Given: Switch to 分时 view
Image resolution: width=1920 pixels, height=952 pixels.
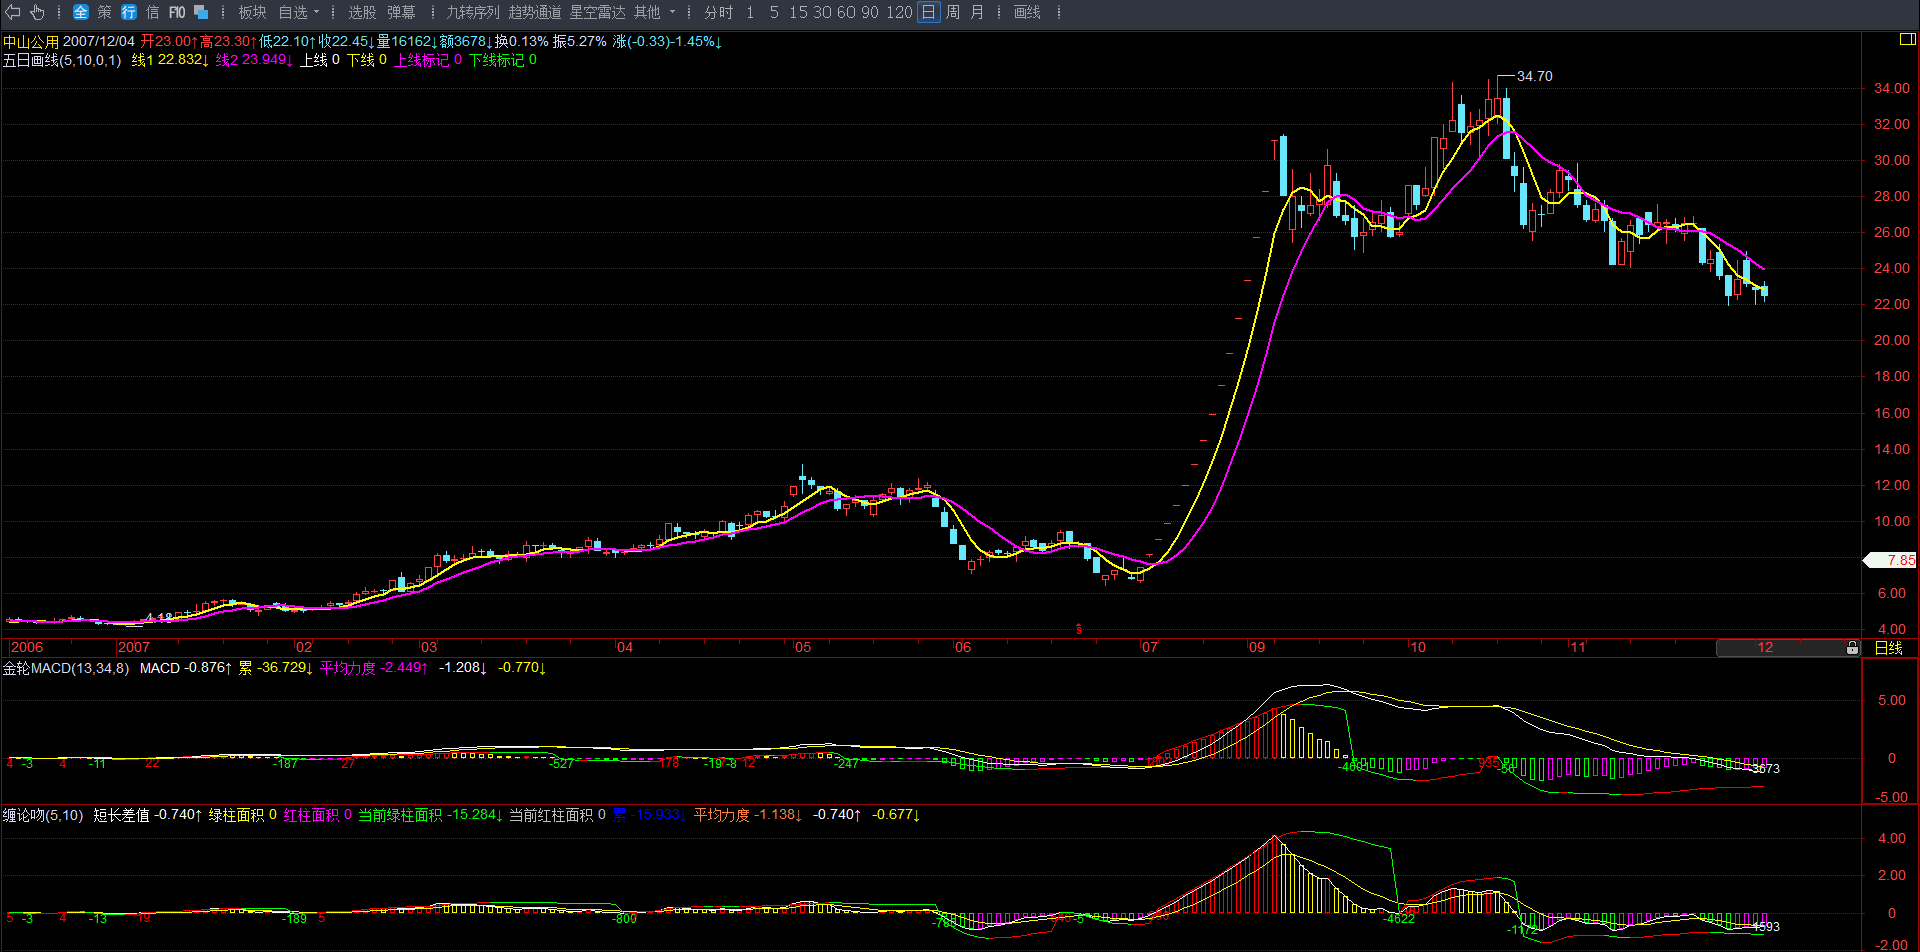Looking at the screenshot, I should (x=719, y=12).
